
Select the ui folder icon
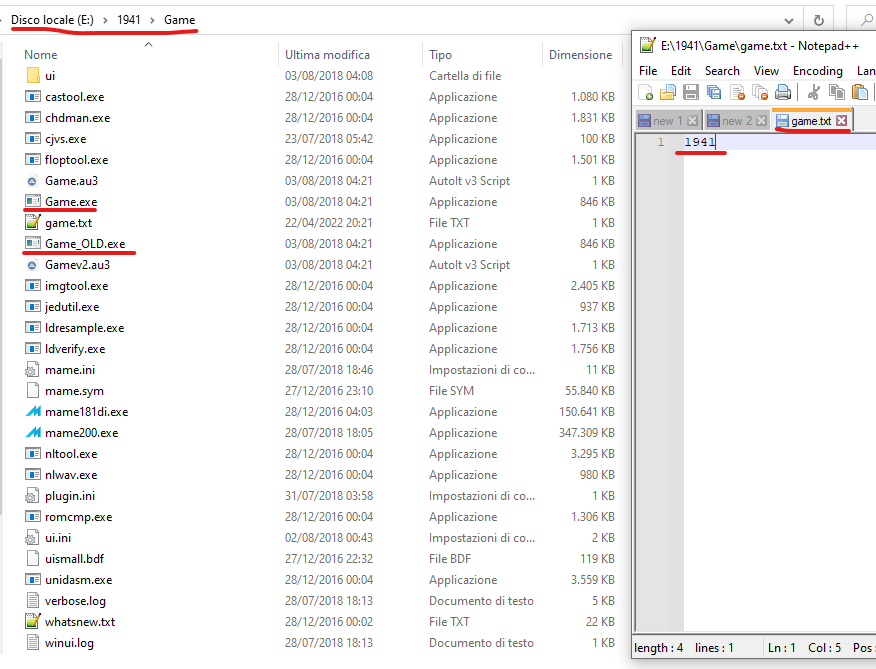(33, 75)
